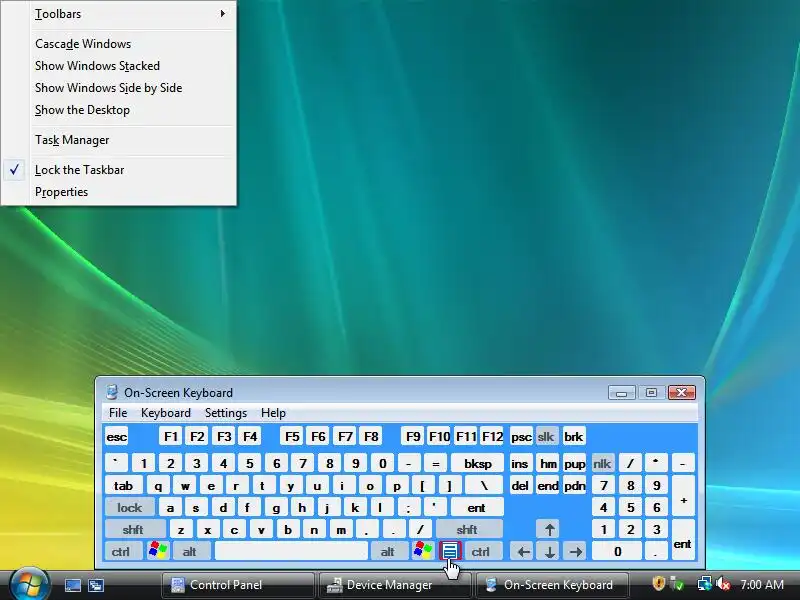Viewport: 800px width, 600px height.
Task: Toggle the caps lock key
Action: pos(130,507)
